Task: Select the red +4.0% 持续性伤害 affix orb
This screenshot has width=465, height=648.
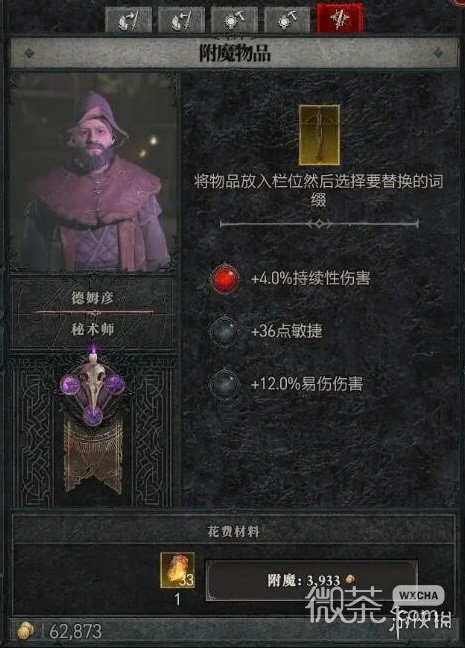Action: point(224,278)
